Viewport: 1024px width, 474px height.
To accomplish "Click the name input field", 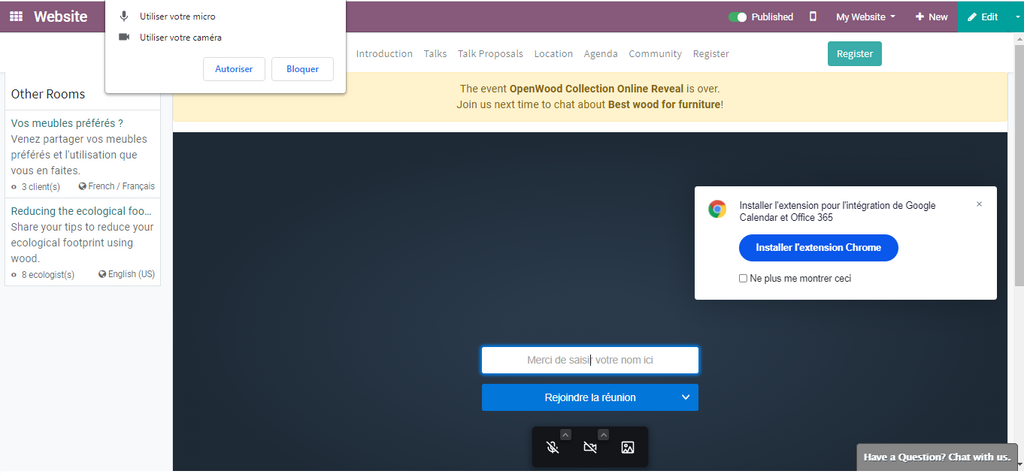I will pos(590,360).
